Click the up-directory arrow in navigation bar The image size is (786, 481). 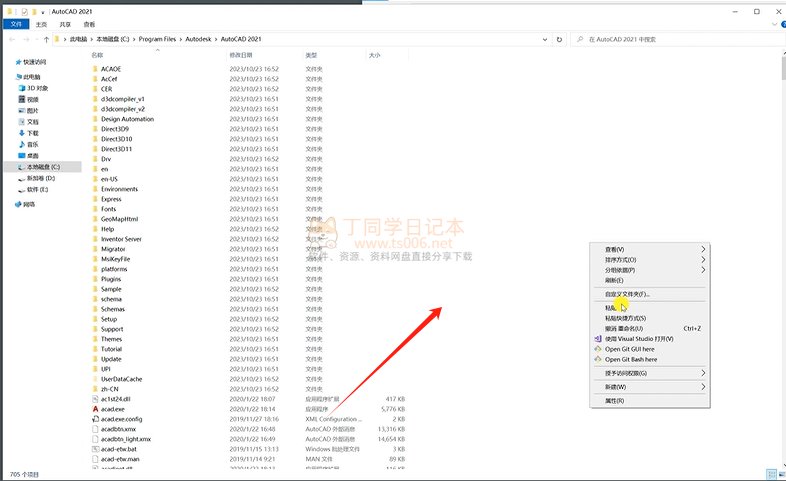coord(48,39)
